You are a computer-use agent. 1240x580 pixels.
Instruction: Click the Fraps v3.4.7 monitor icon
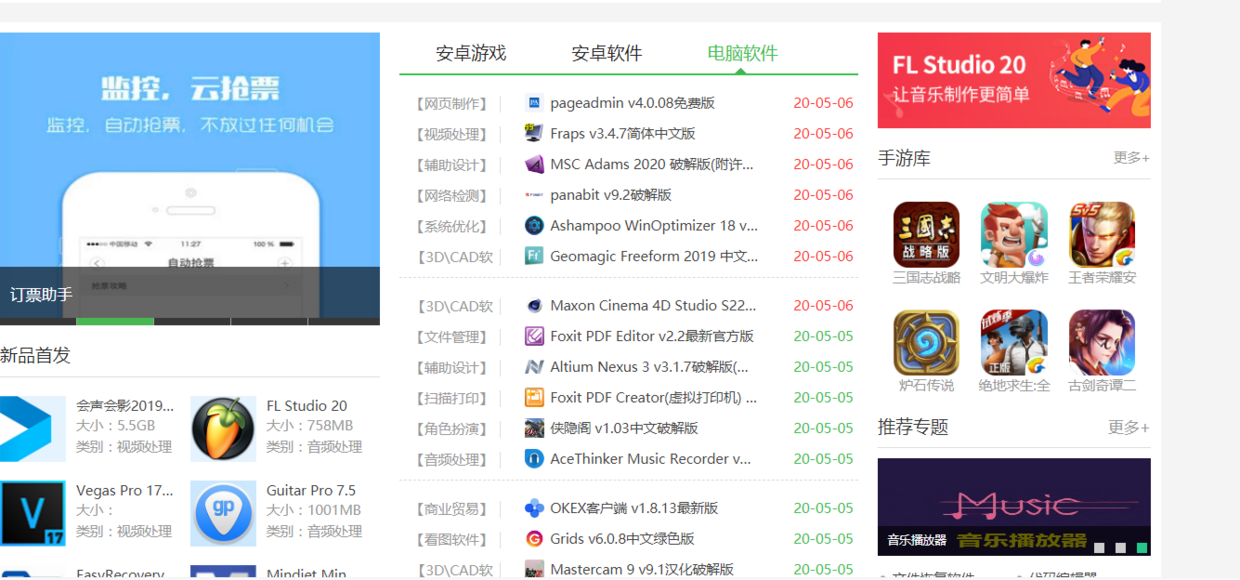pos(534,133)
